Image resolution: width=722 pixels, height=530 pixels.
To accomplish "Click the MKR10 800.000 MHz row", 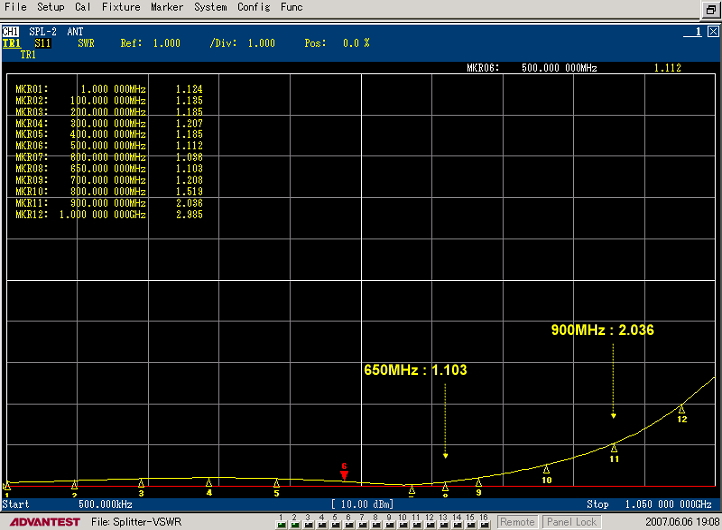I will (109, 192).
